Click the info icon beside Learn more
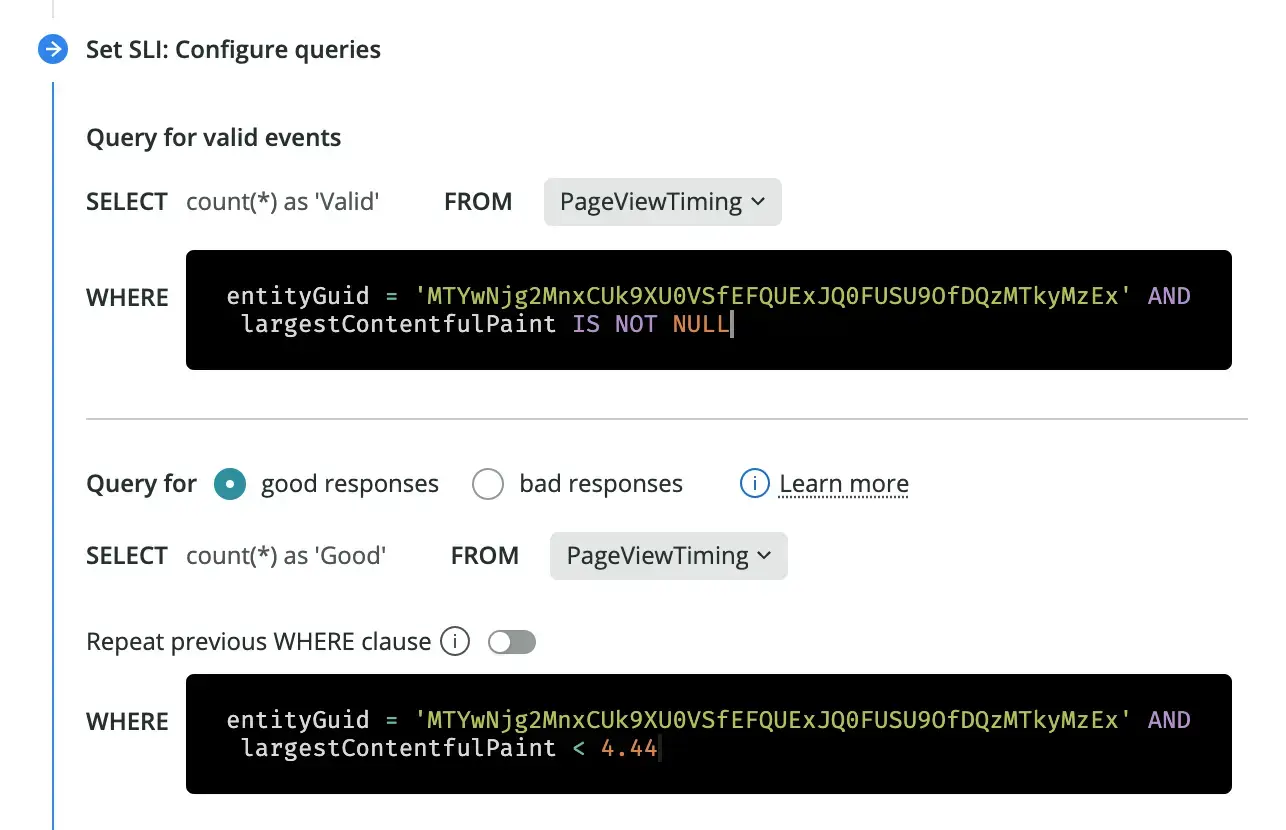The height and width of the screenshot is (830, 1286). 754,484
